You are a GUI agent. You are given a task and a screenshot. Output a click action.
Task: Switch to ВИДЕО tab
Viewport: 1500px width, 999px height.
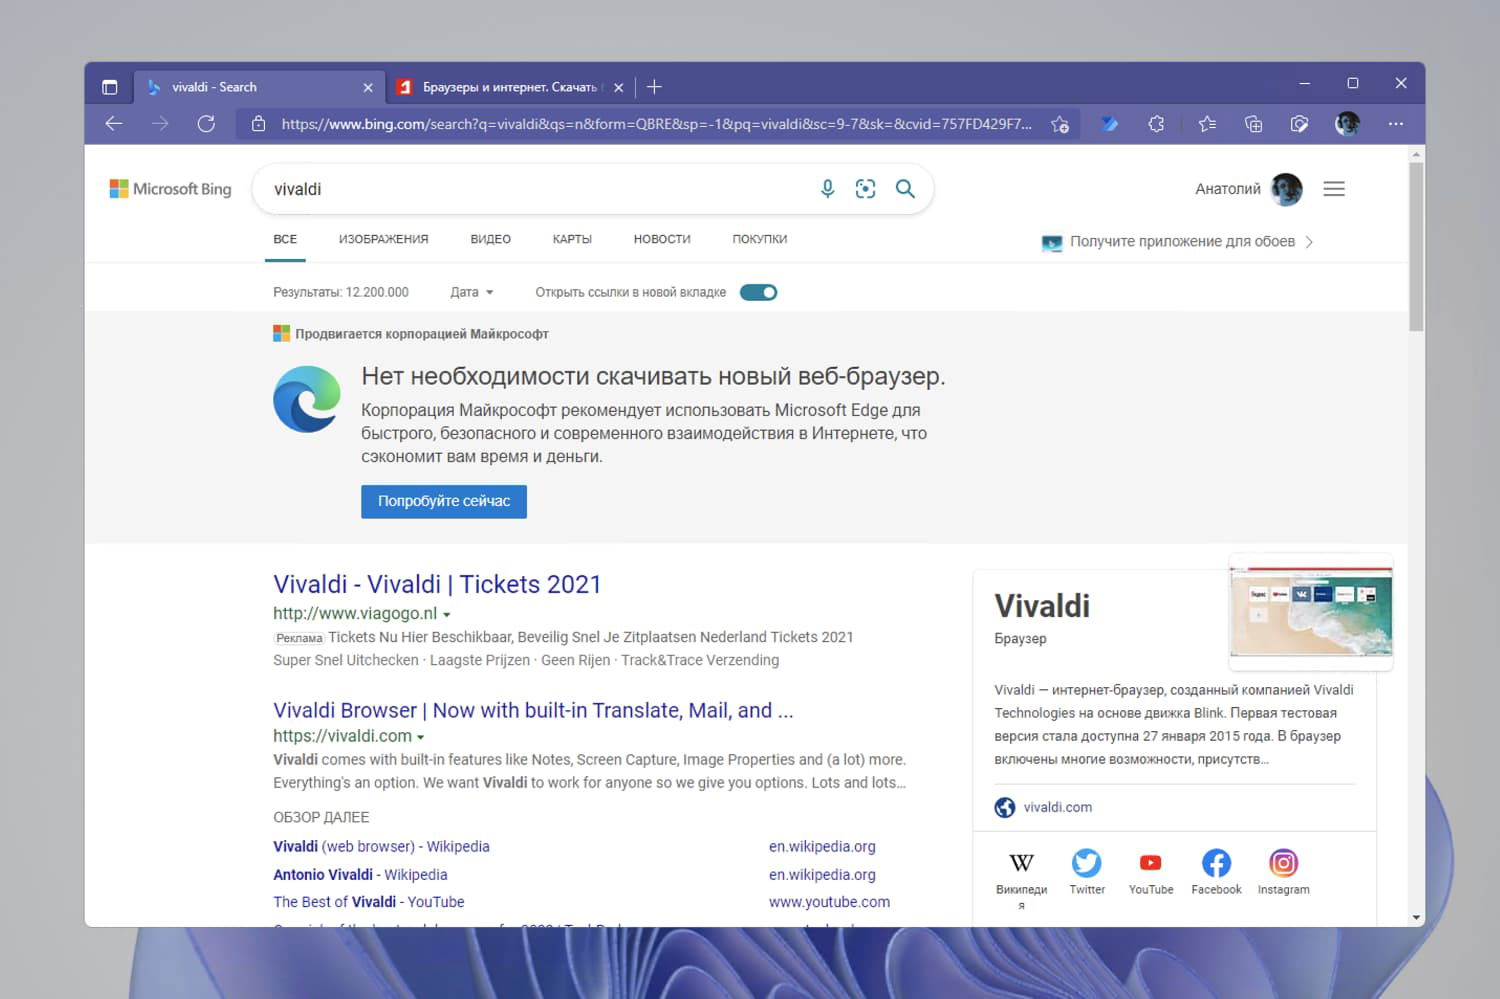490,239
